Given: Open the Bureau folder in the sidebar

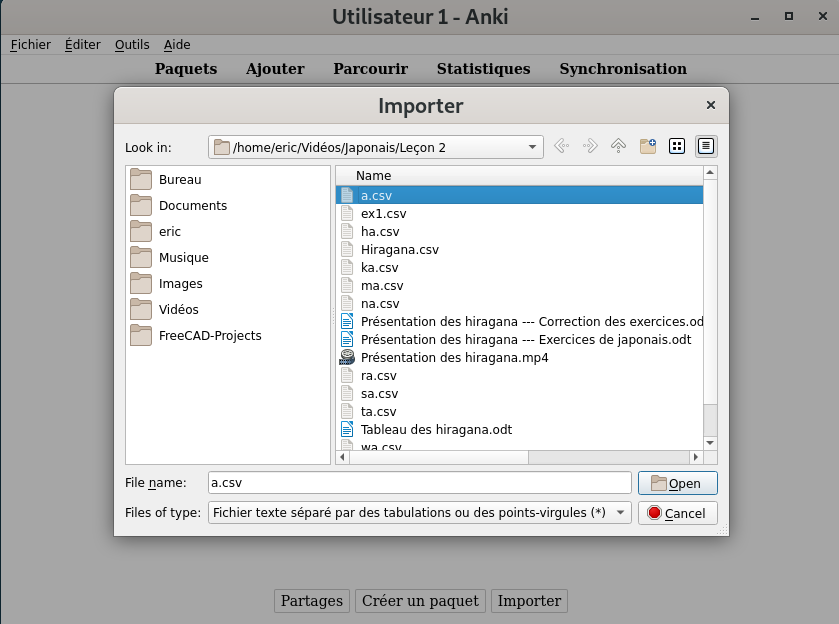Looking at the screenshot, I should (179, 180).
